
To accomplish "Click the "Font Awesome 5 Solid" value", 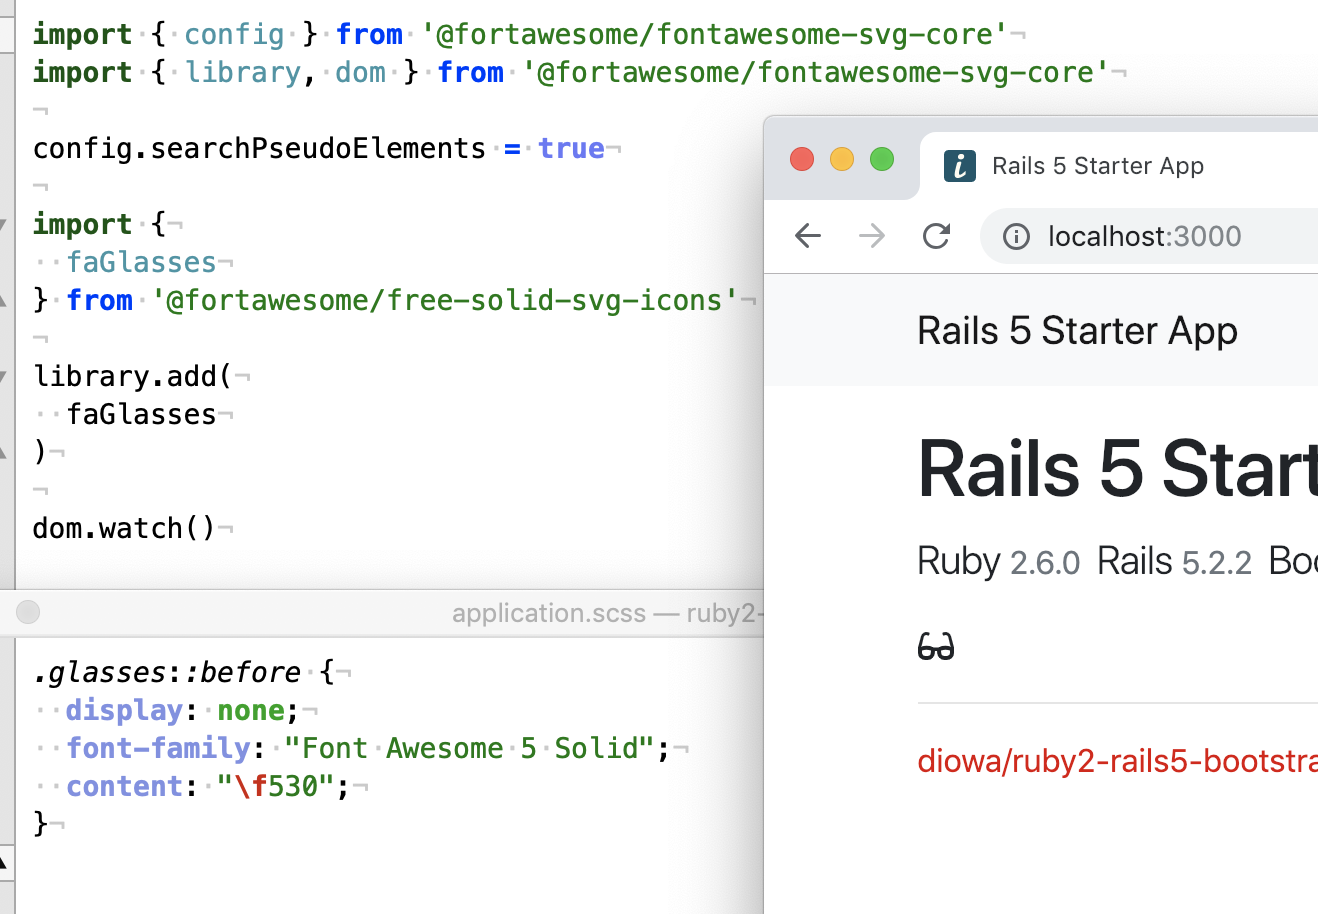I will pos(469,748).
